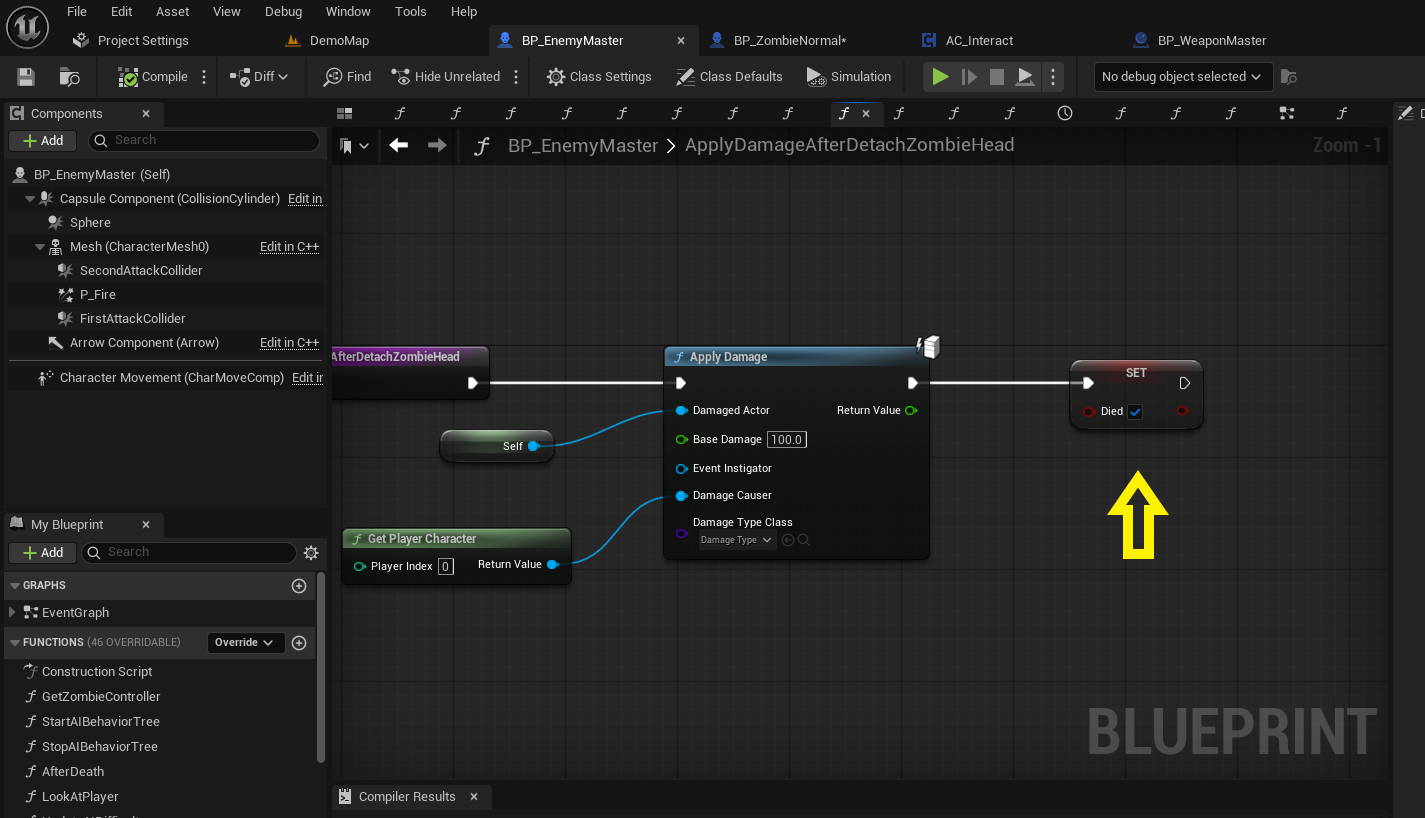Open the Diff dropdown

[259, 77]
